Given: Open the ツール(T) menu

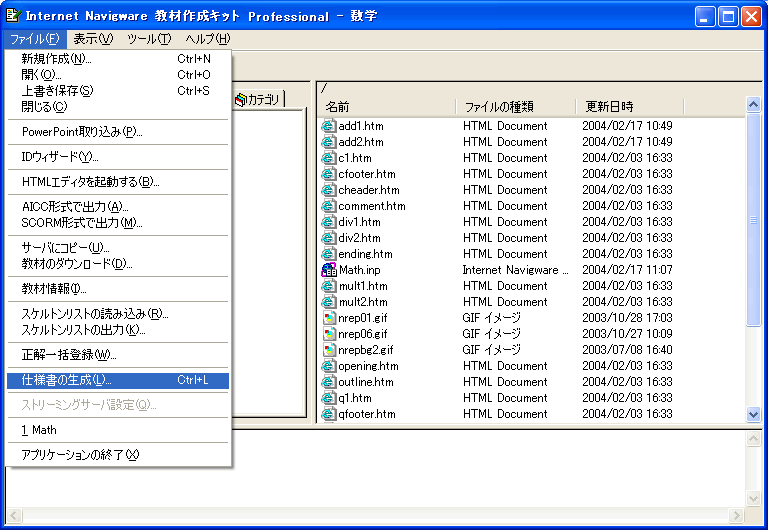Looking at the screenshot, I should [x=149, y=39].
